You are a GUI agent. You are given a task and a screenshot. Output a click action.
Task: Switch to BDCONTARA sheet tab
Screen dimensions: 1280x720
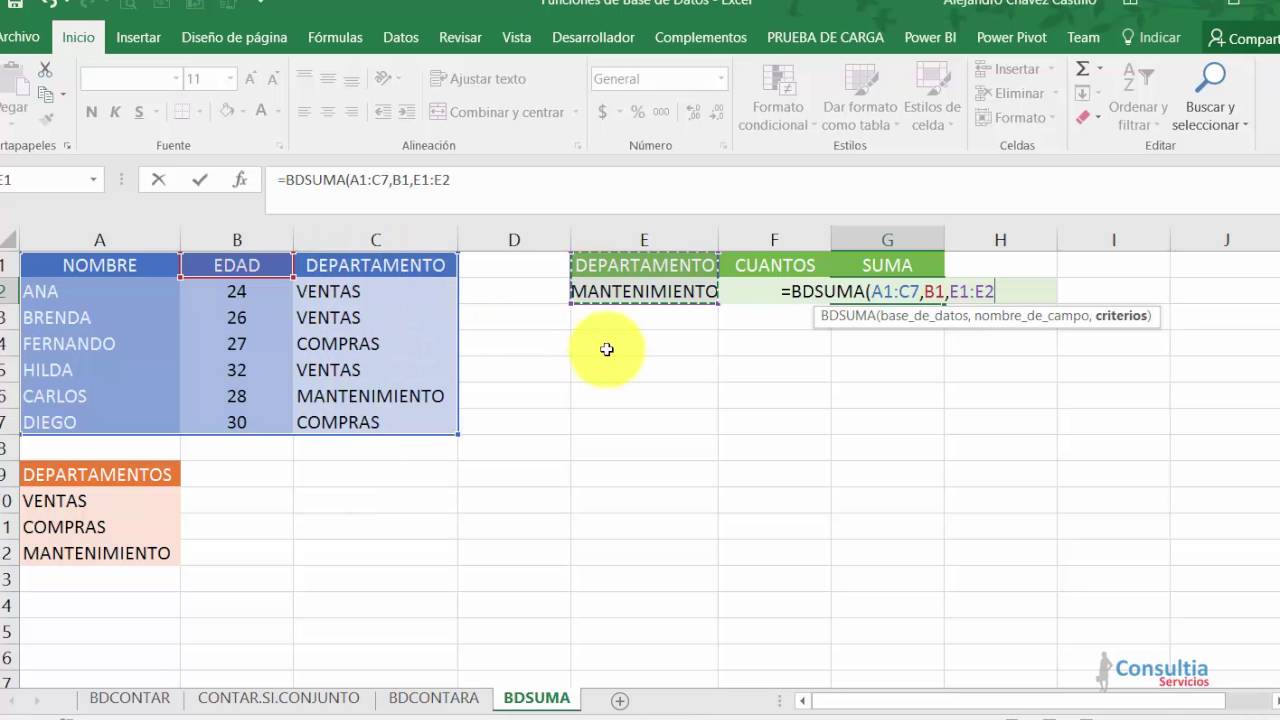coord(433,698)
